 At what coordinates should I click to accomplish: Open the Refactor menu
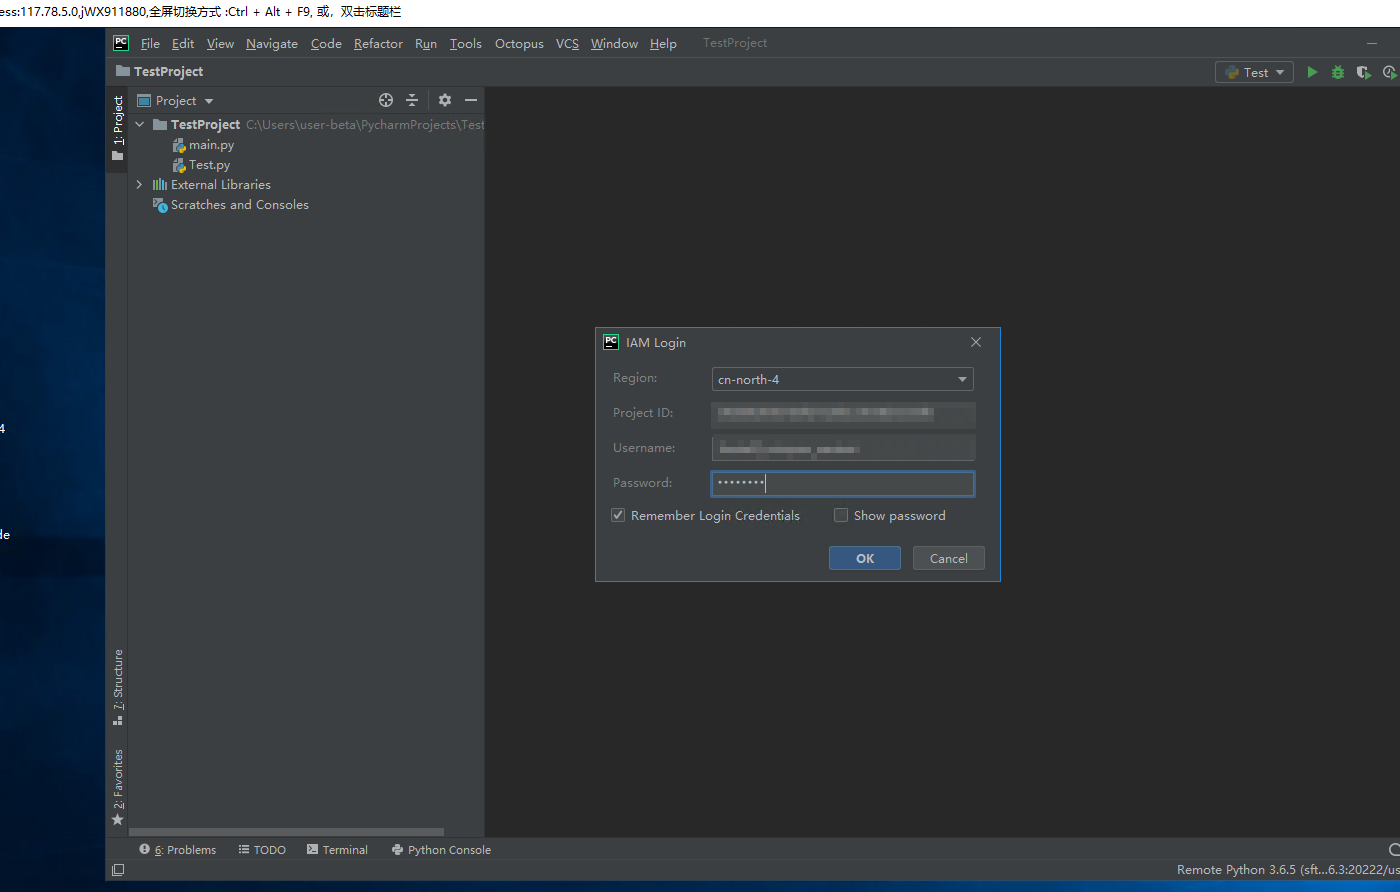[378, 43]
